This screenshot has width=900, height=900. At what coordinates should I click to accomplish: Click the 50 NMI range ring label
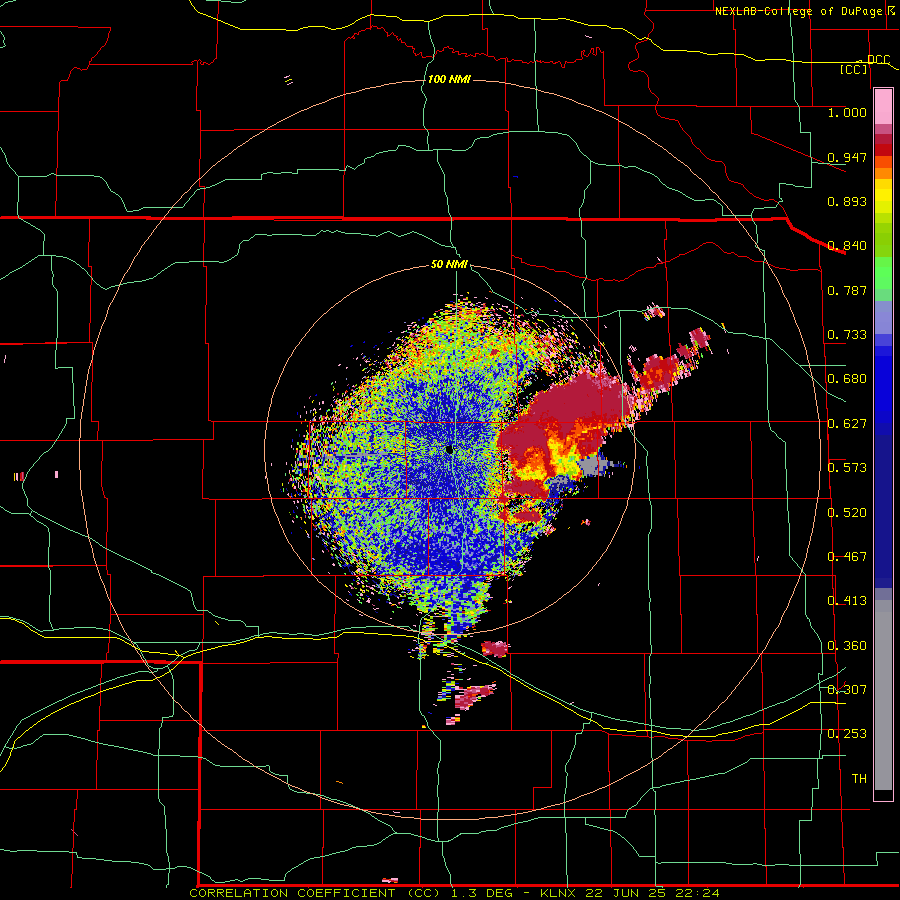coord(449,265)
